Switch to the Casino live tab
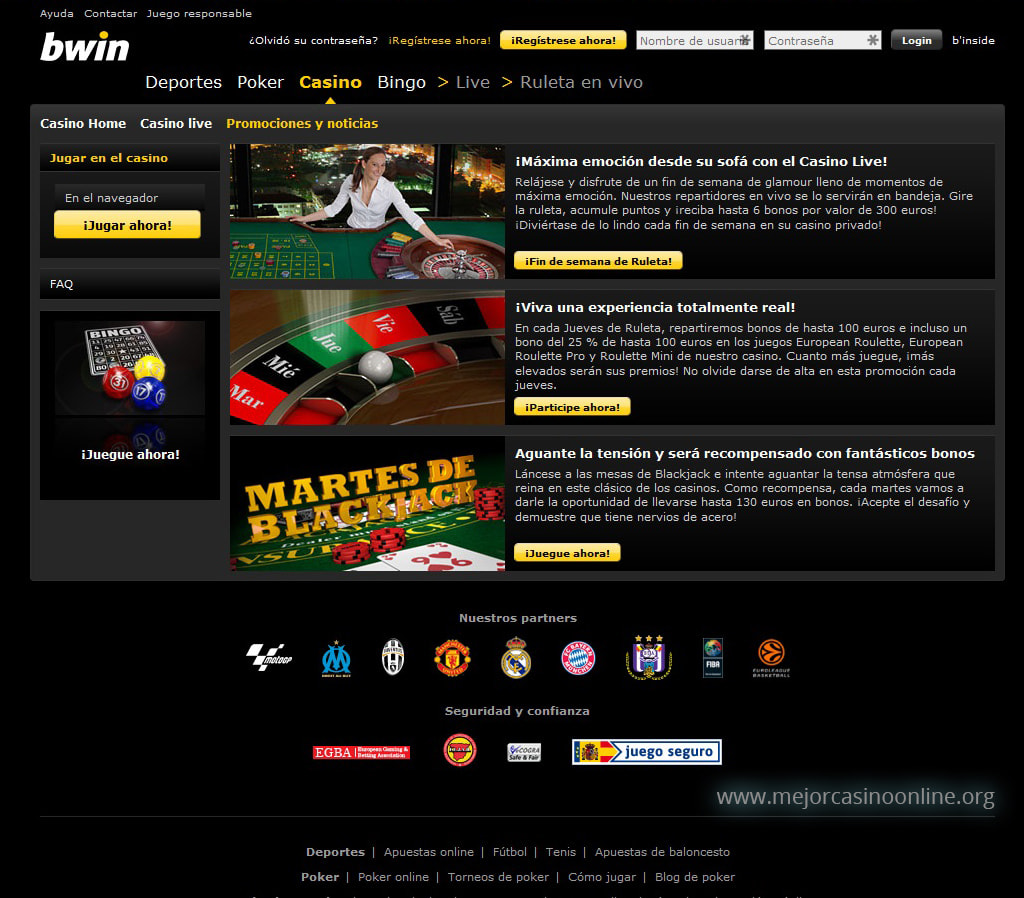 click(175, 124)
